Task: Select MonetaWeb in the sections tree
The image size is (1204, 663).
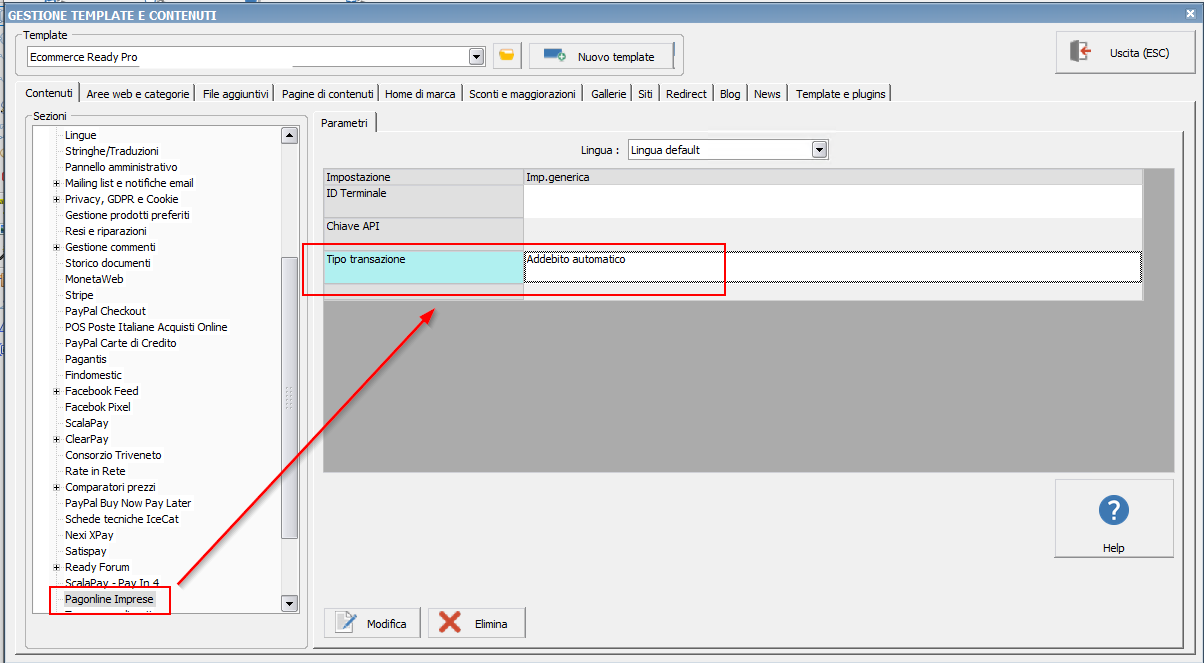Action: tap(94, 279)
